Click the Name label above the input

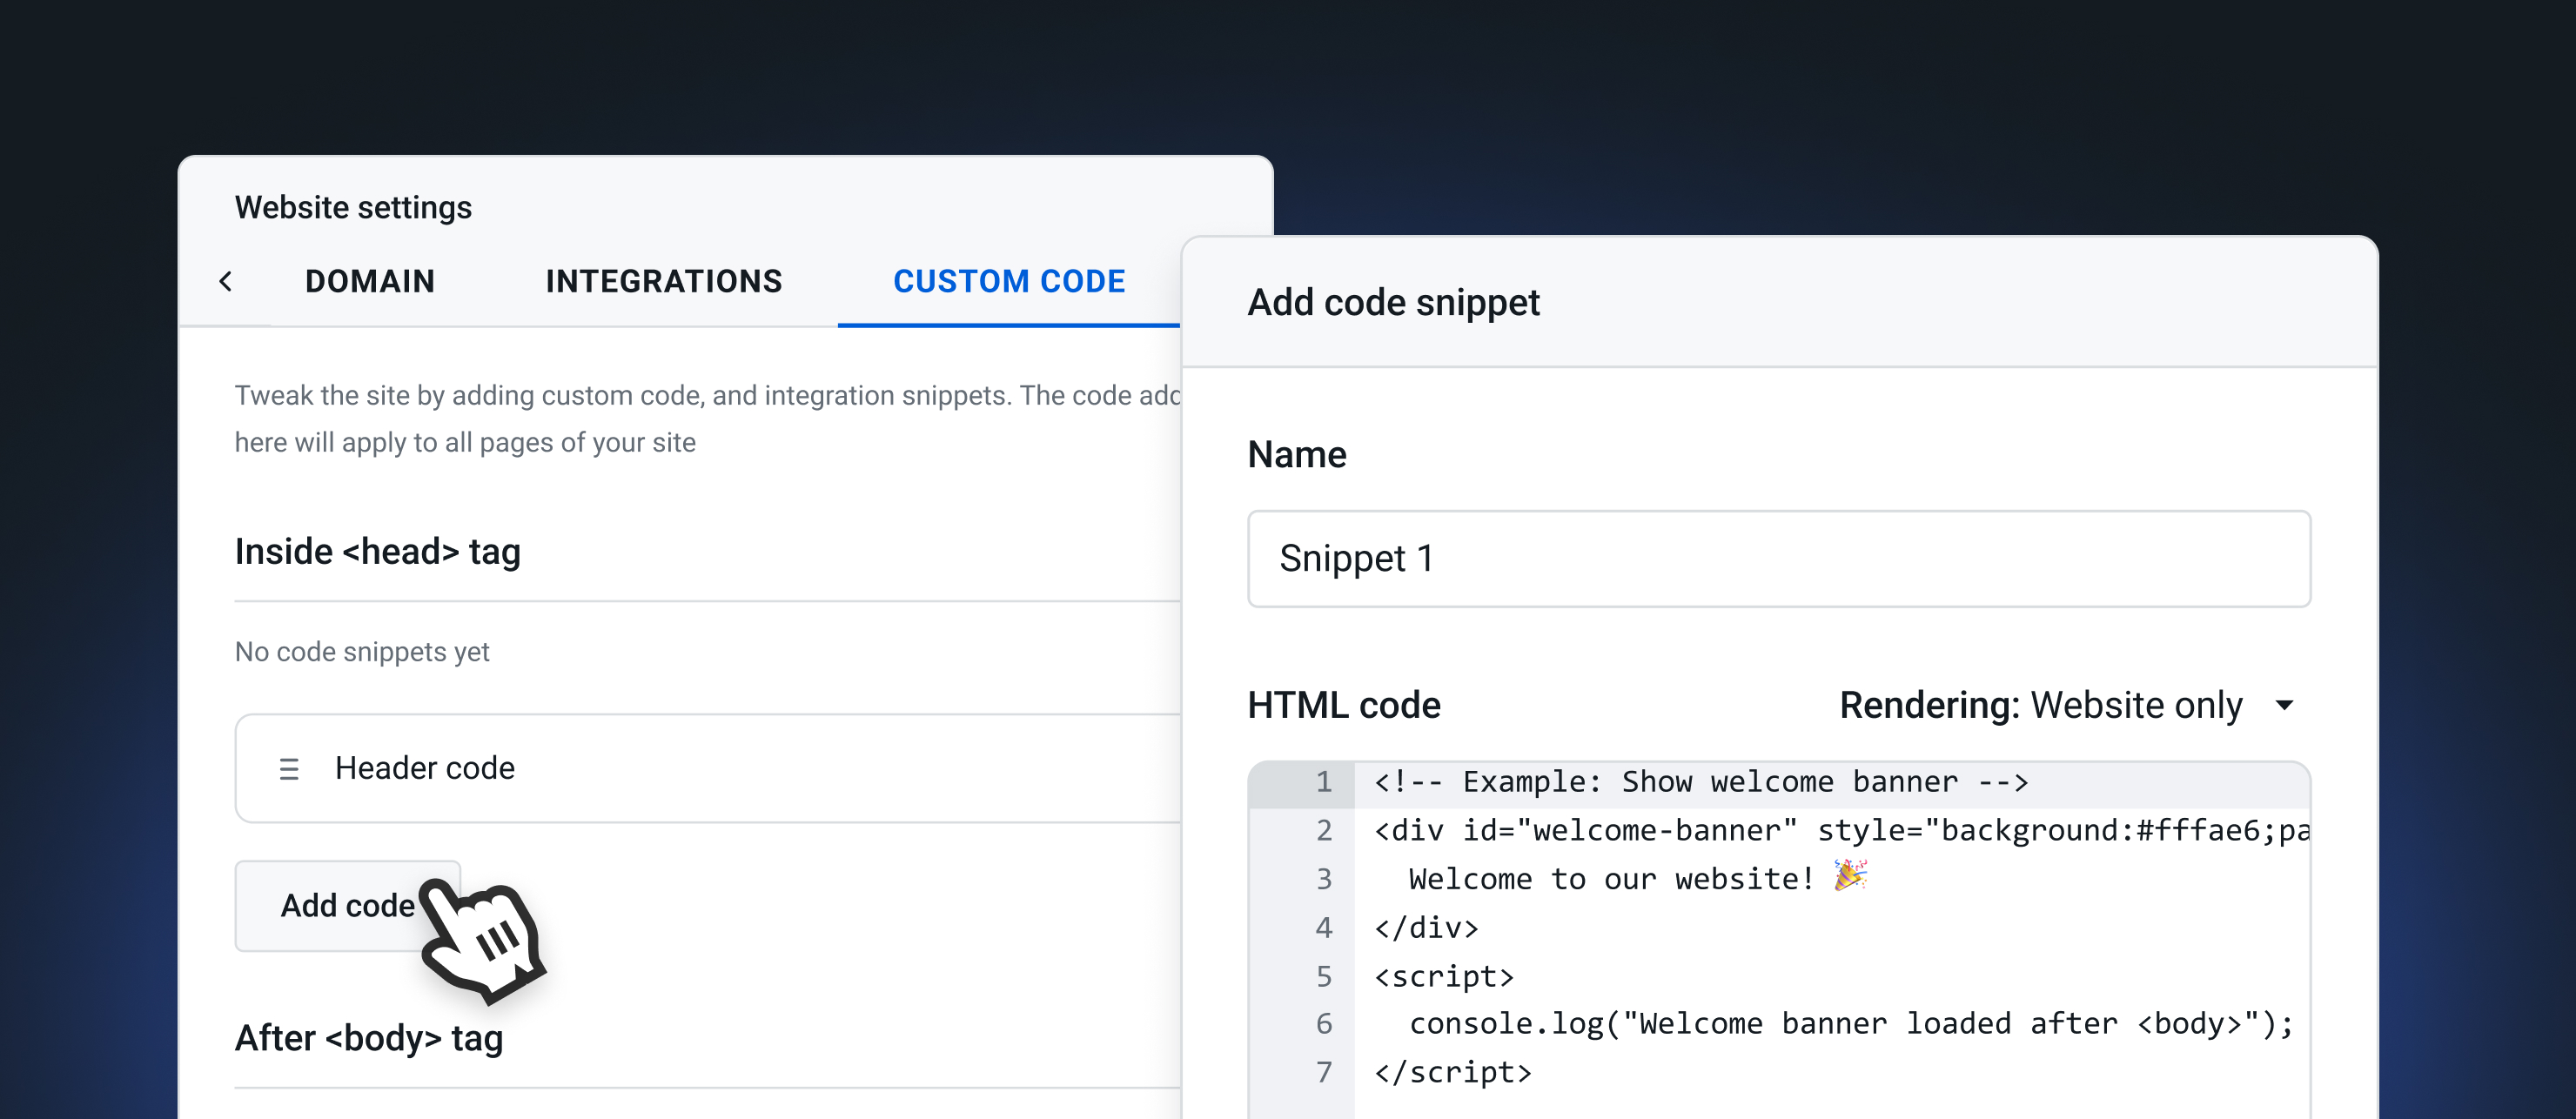coord(1297,454)
